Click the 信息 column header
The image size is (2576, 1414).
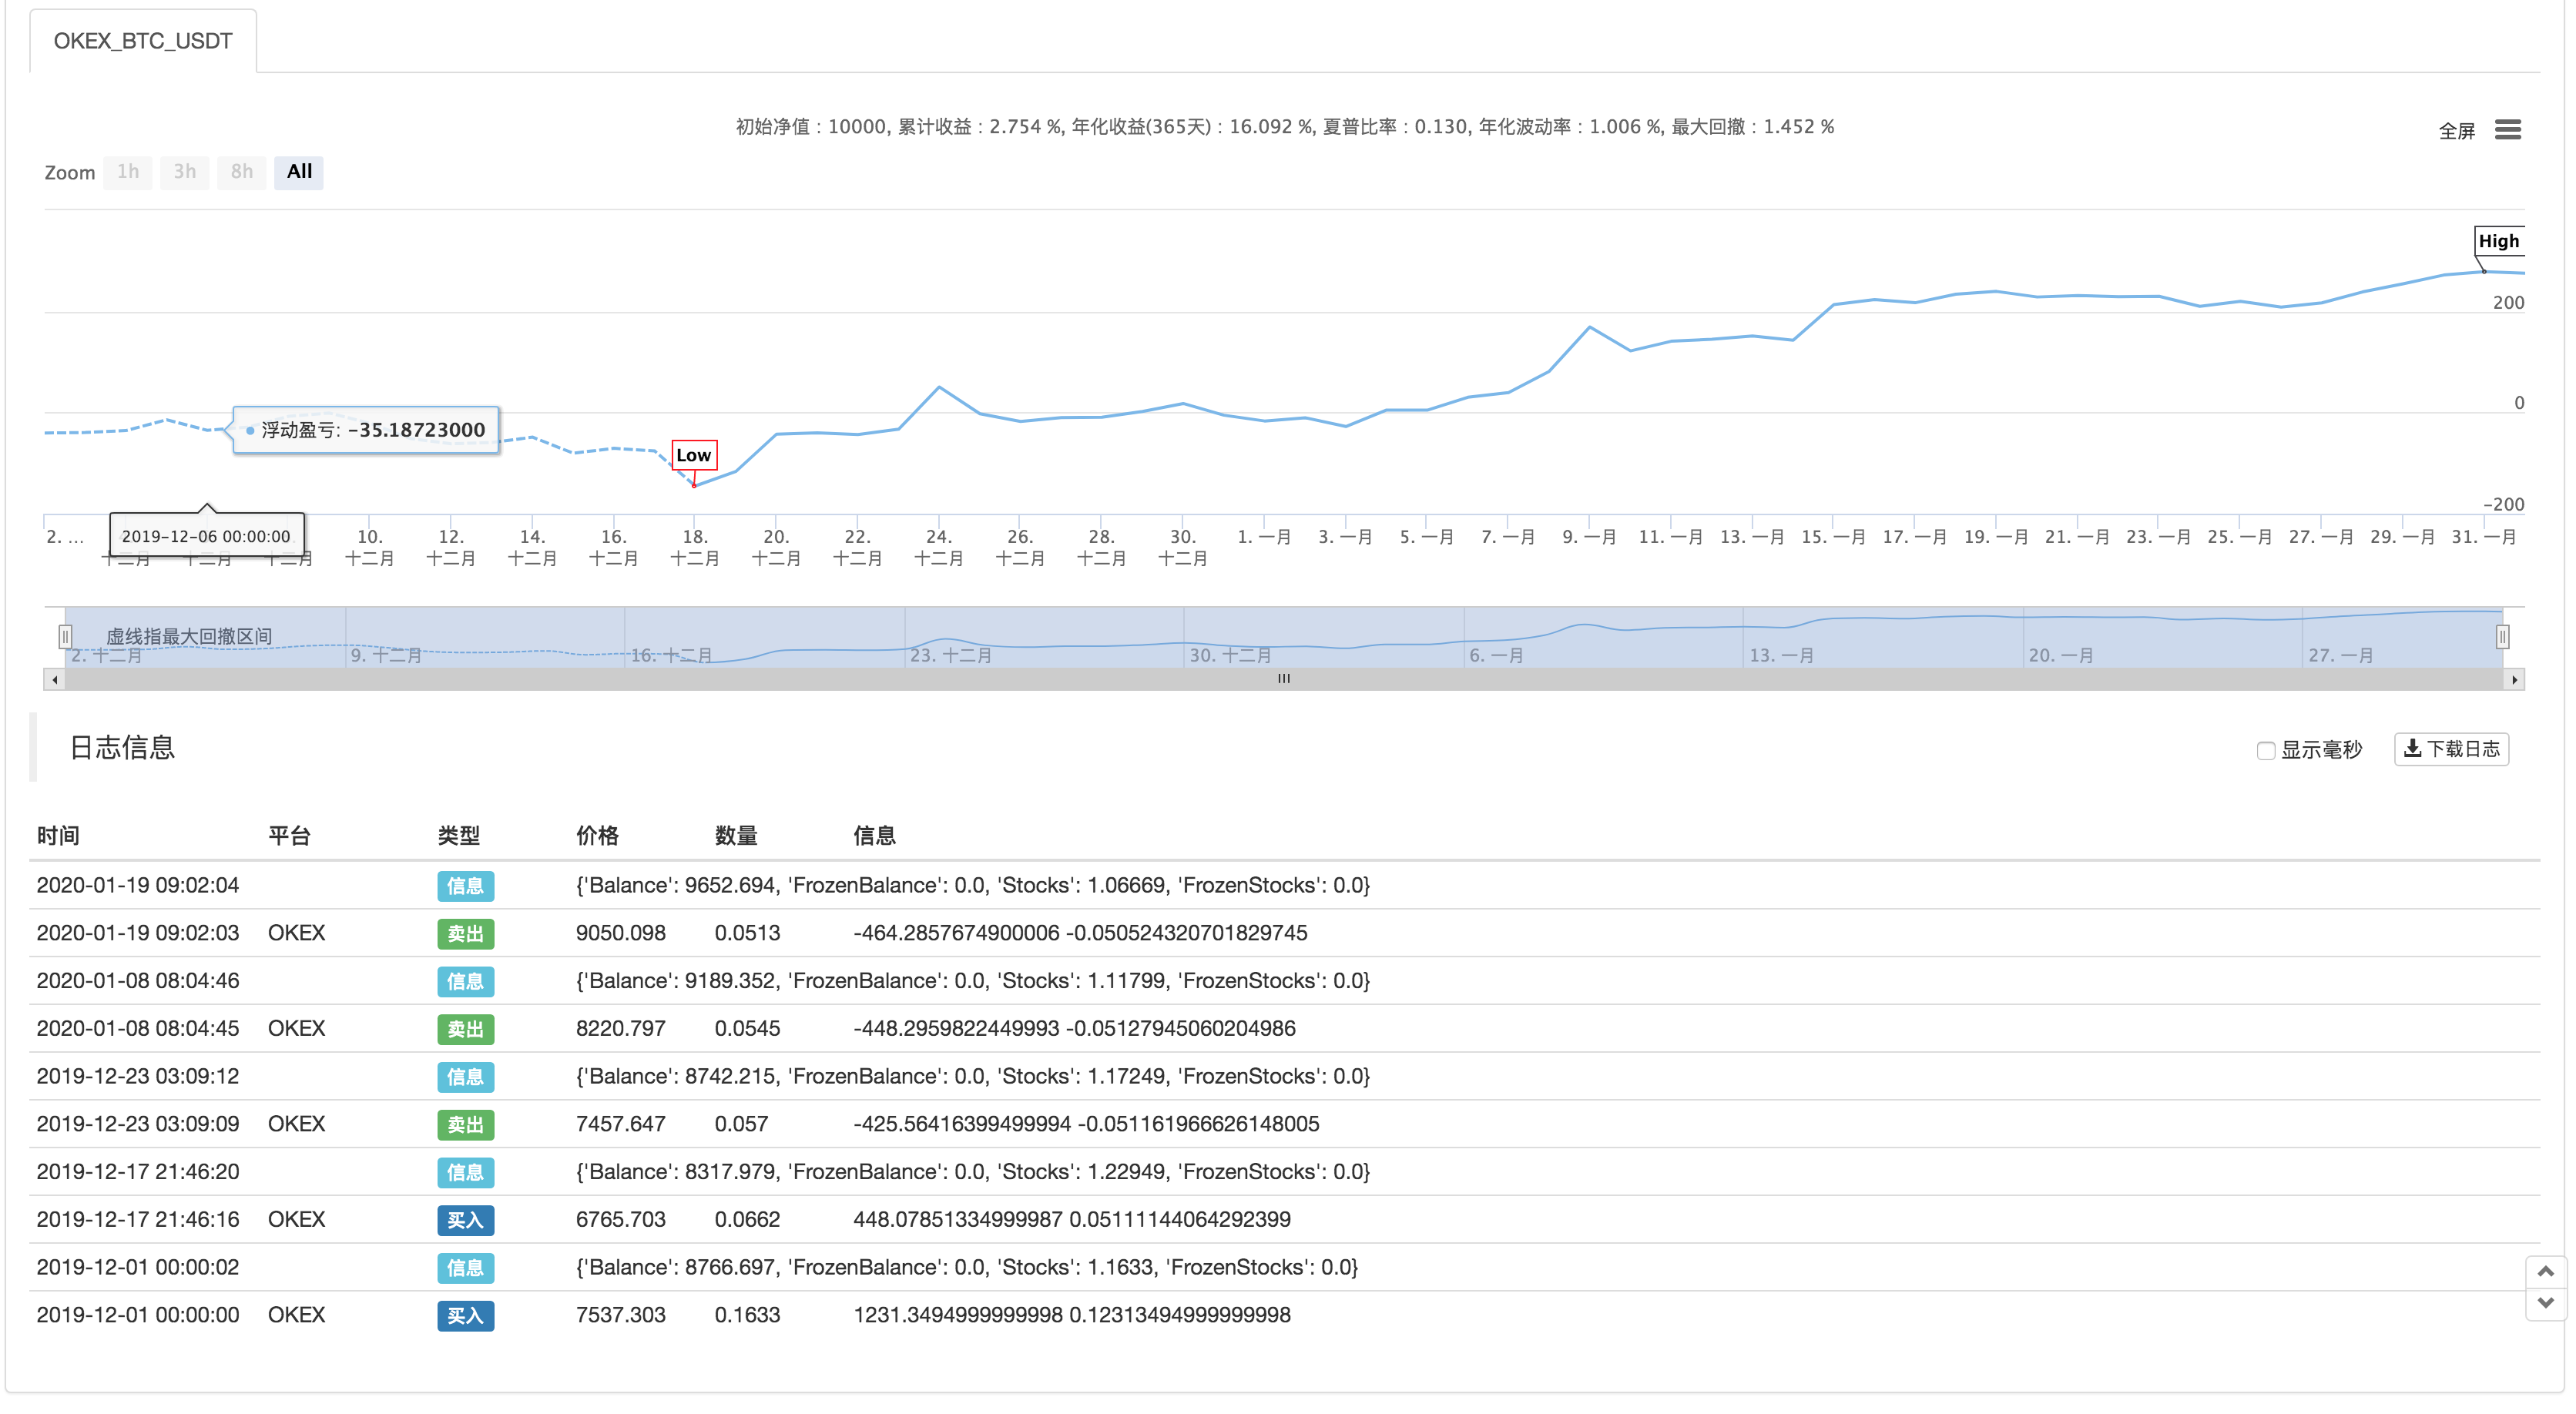point(874,836)
